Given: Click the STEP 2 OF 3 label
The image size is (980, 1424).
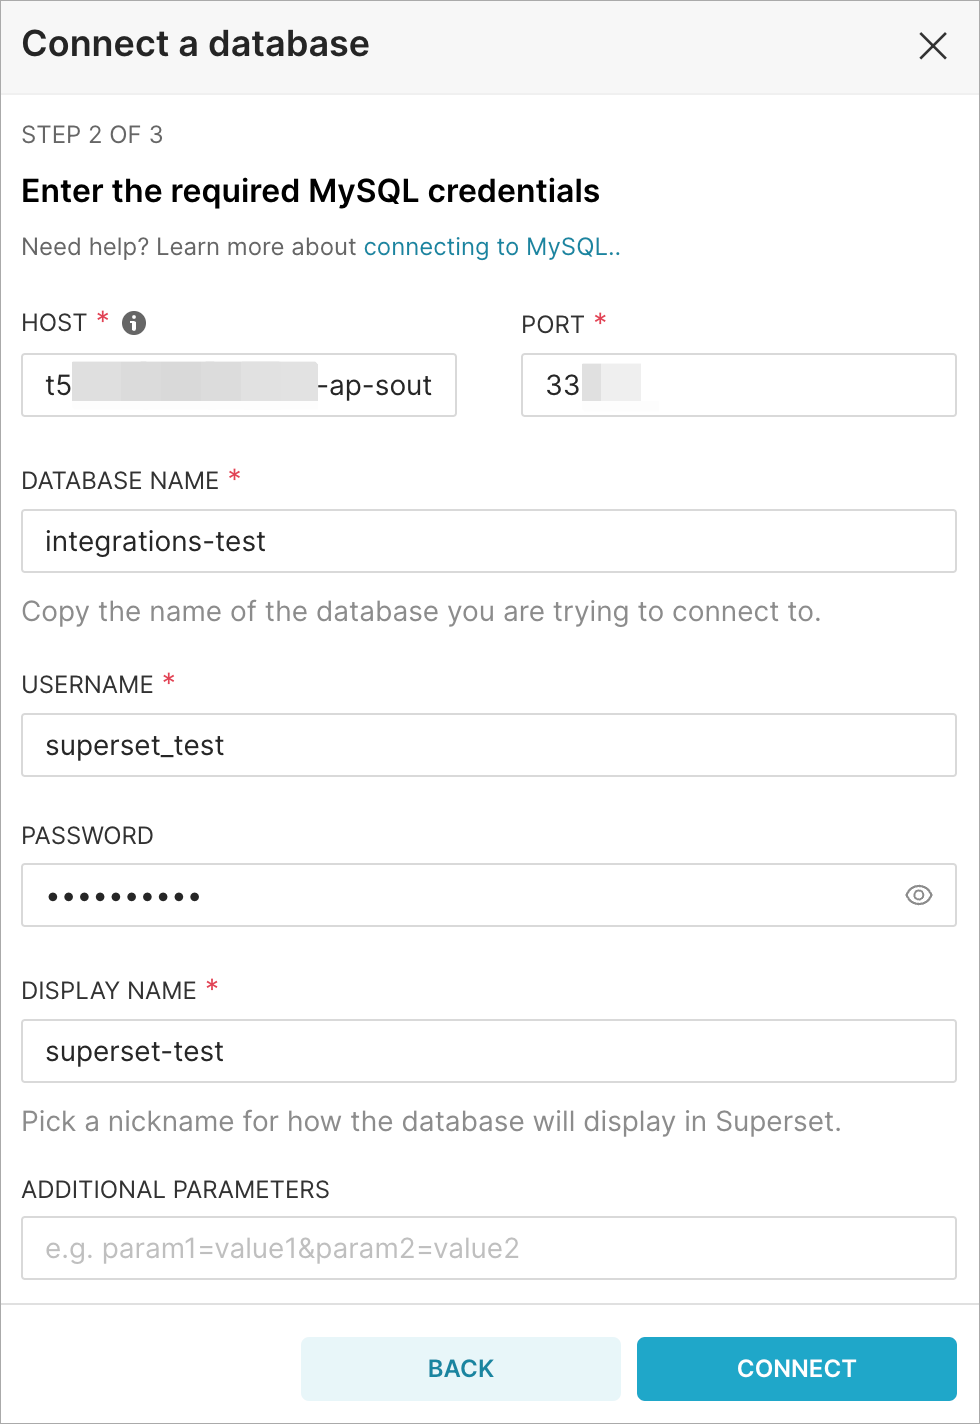Looking at the screenshot, I should click(92, 134).
